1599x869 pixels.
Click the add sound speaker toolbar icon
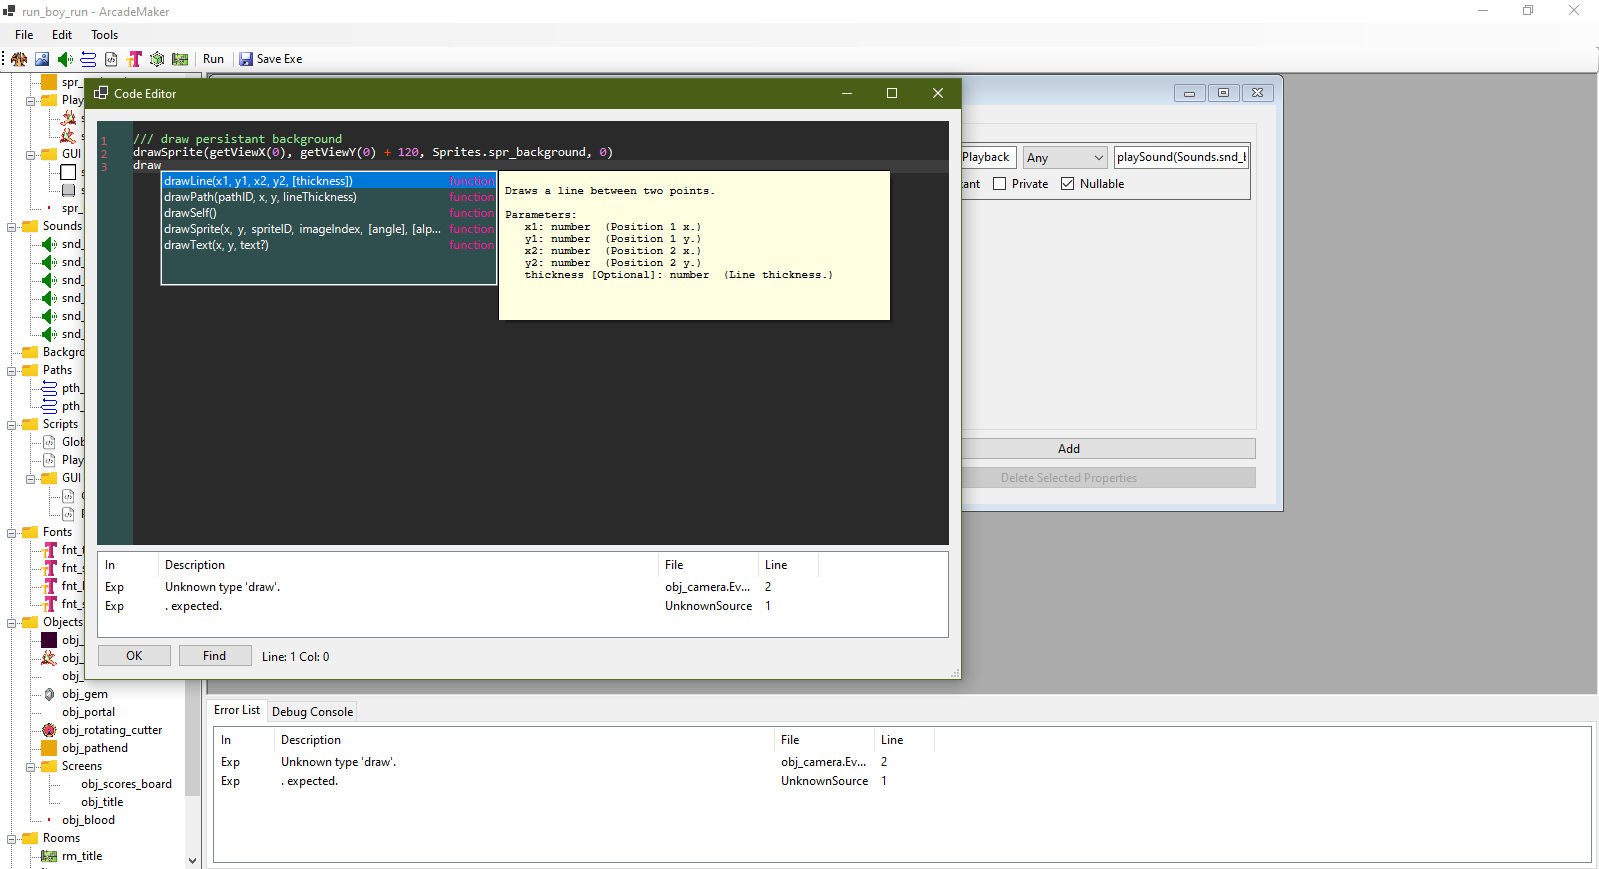(65, 59)
